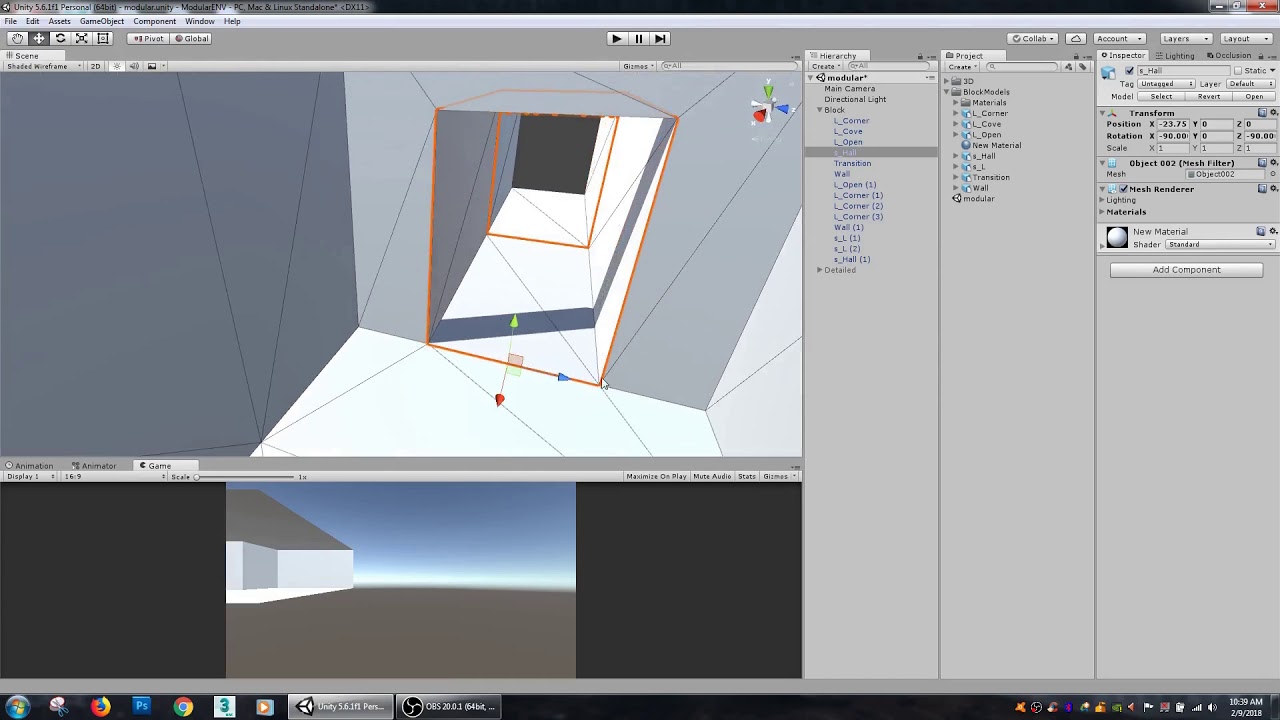The width and height of the screenshot is (1280, 720).
Task: Click Project search by label icon
Action: point(1082,67)
